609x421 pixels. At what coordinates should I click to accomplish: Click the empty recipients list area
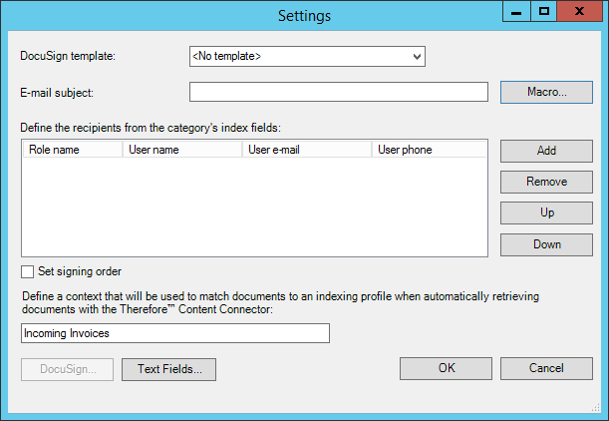point(253,208)
